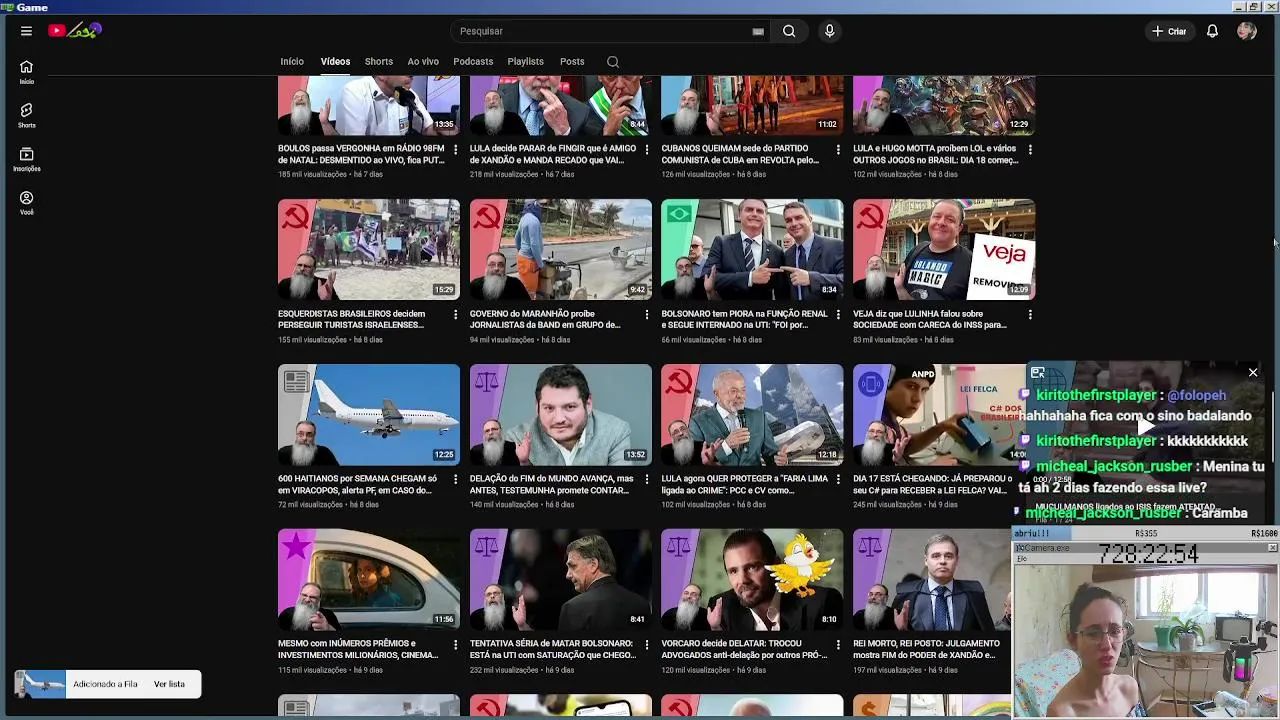
Task: Play the LULA agora QUER PROTEGER thumbnail
Action: (x=752, y=414)
